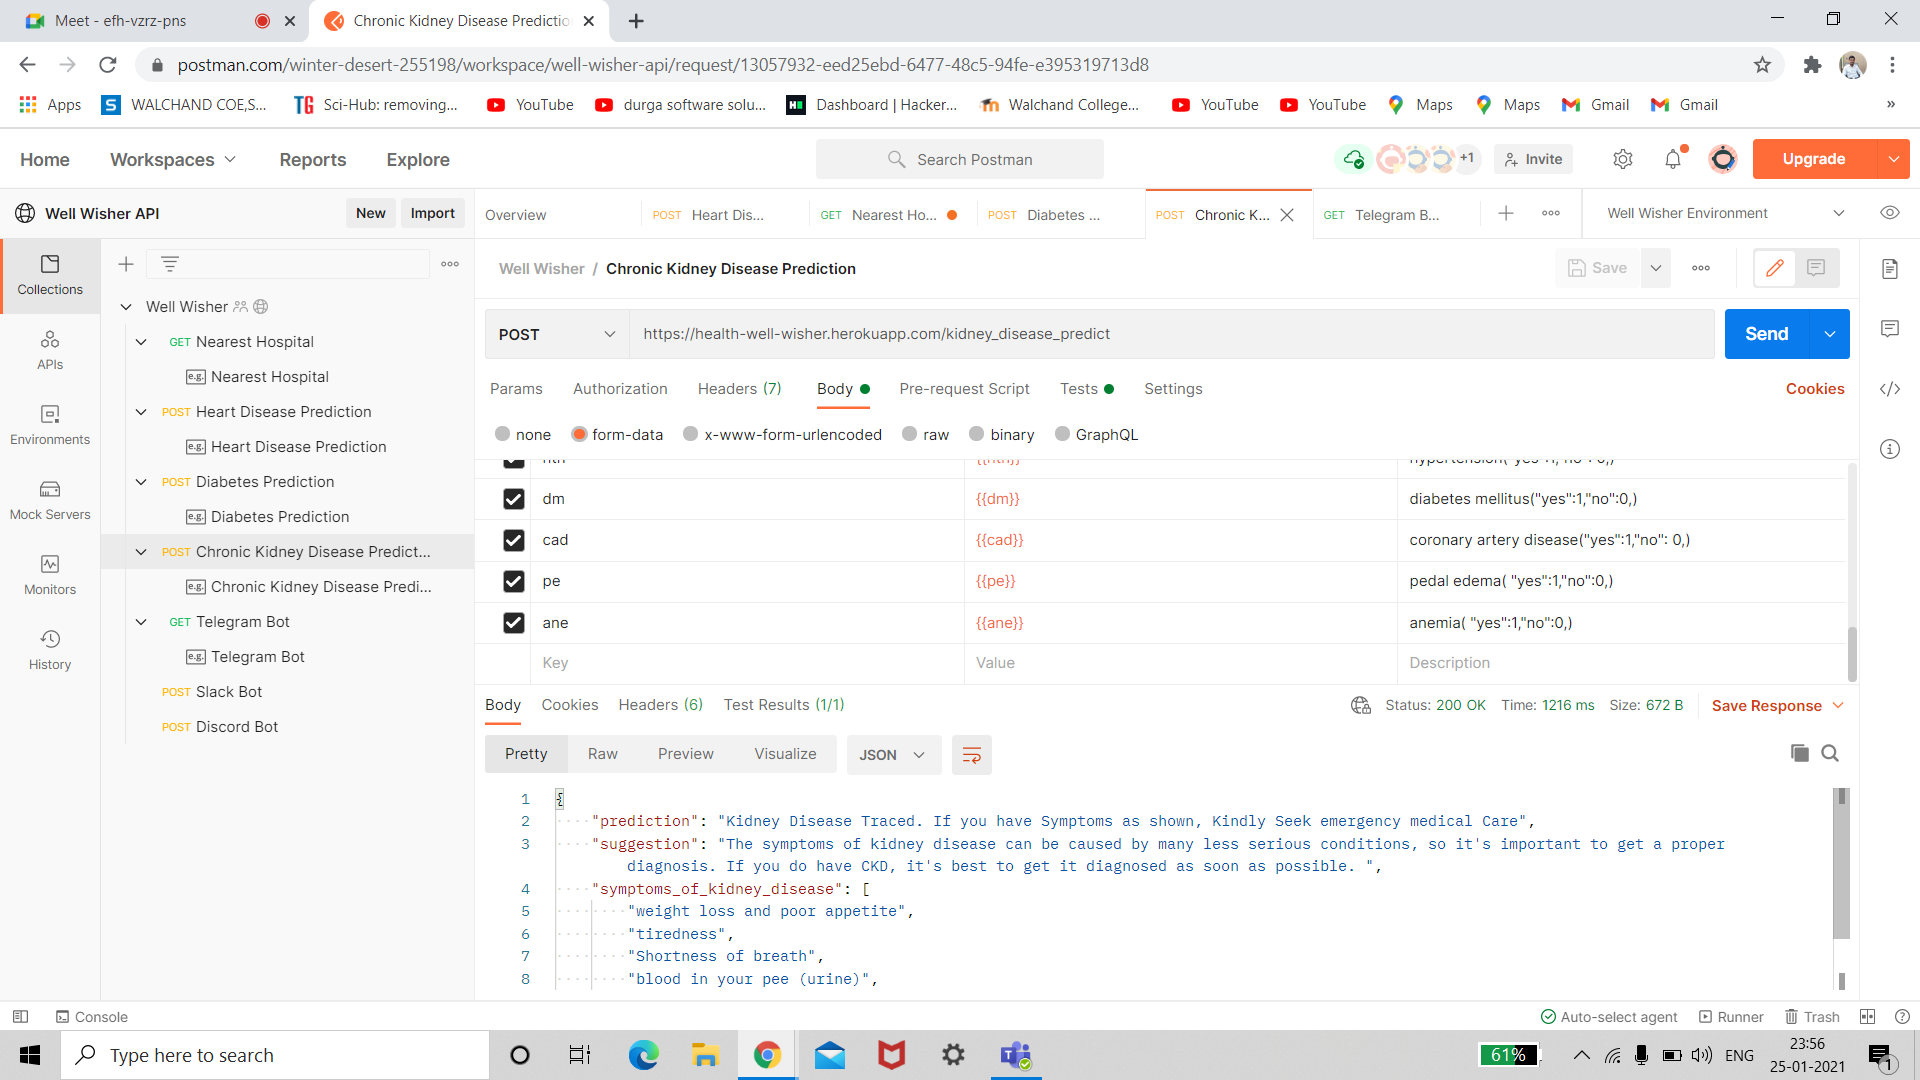Click the search icon in response
The image size is (1920, 1080).
1830,753
